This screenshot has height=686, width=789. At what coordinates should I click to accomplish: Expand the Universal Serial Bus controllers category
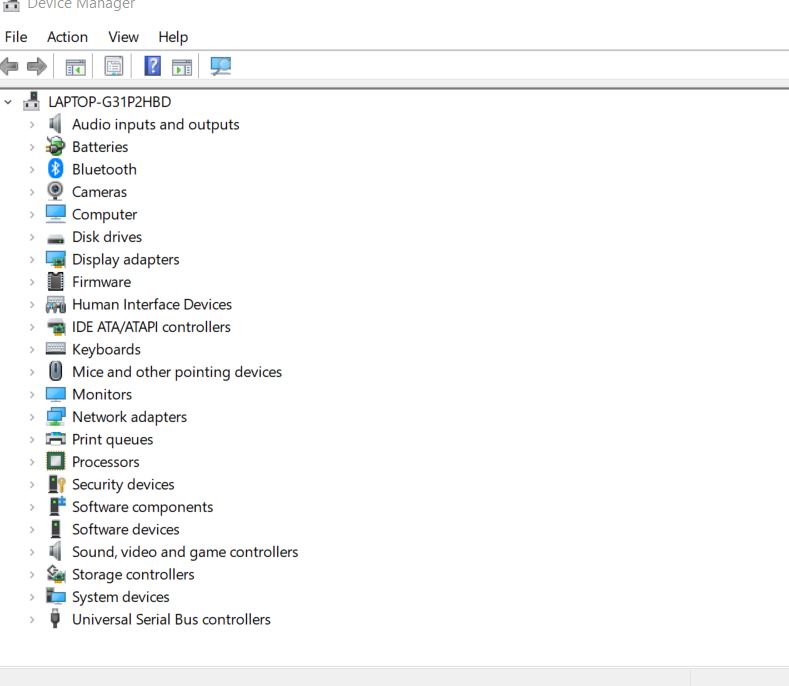[x=32, y=620]
